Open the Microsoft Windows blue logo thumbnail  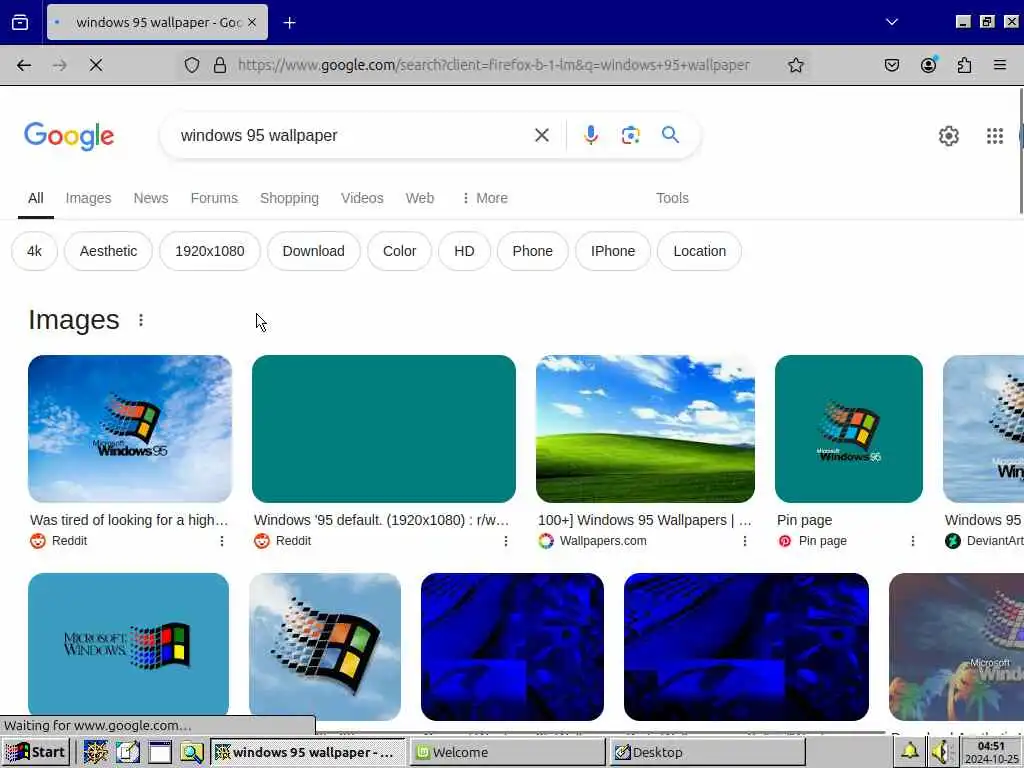(x=129, y=646)
